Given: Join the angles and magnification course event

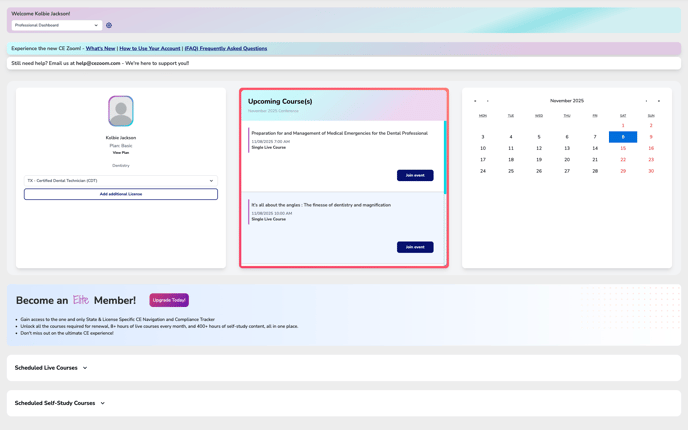Looking at the screenshot, I should click(414, 247).
